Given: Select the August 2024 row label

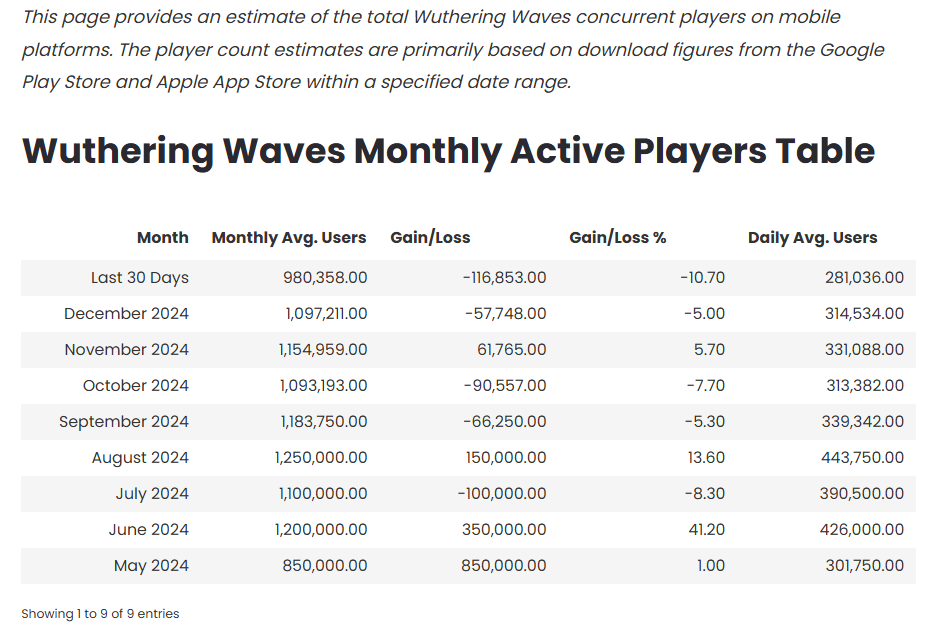Looking at the screenshot, I should [140, 458].
